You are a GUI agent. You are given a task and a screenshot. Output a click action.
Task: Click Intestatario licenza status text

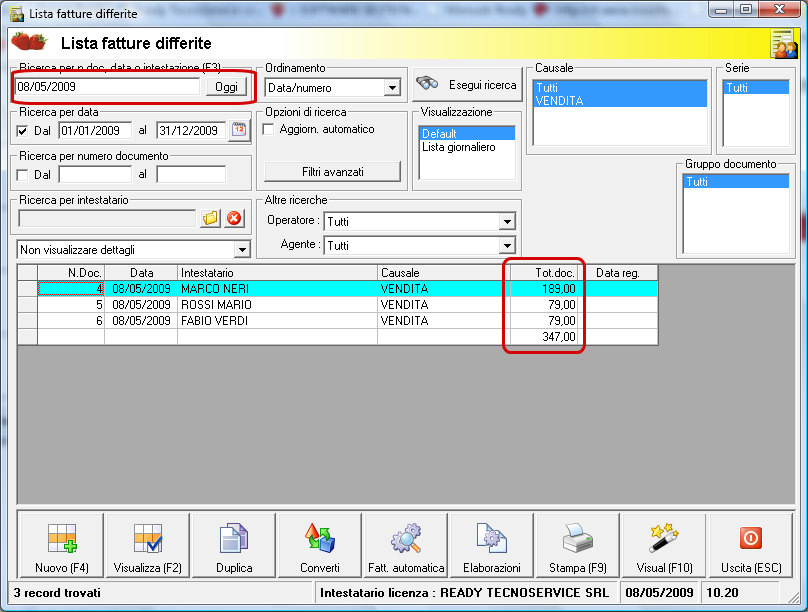point(464,593)
